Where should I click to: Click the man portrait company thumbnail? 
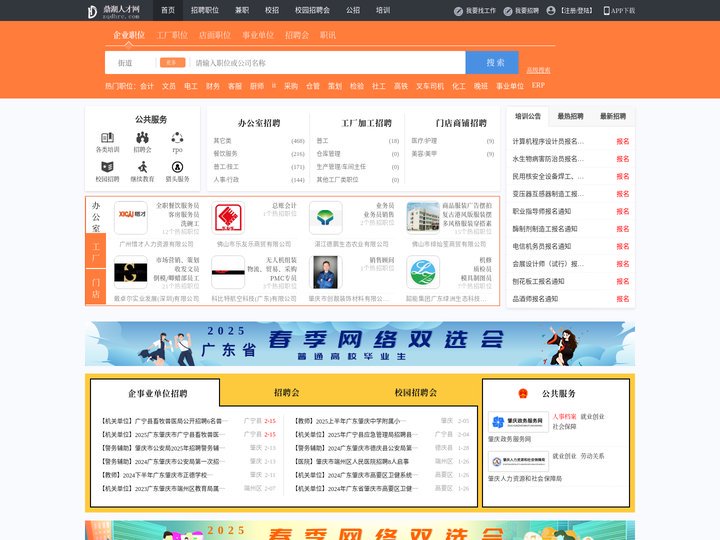[x=326, y=272]
